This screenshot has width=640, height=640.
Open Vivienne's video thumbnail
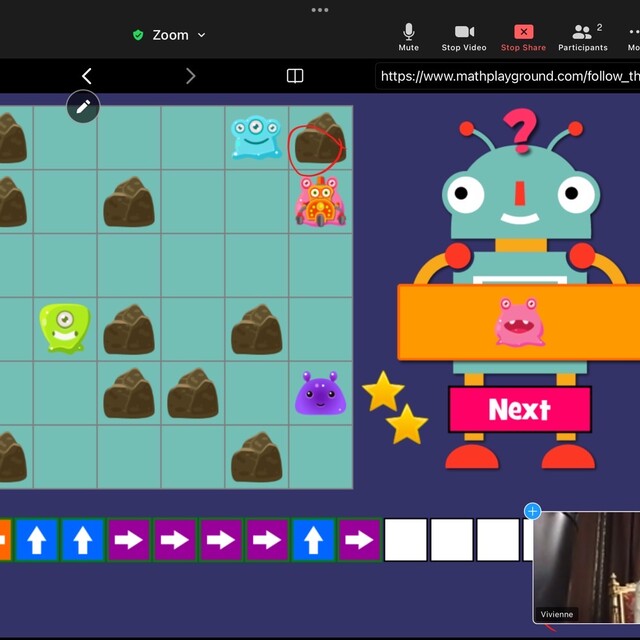pyautogui.click(x=587, y=567)
